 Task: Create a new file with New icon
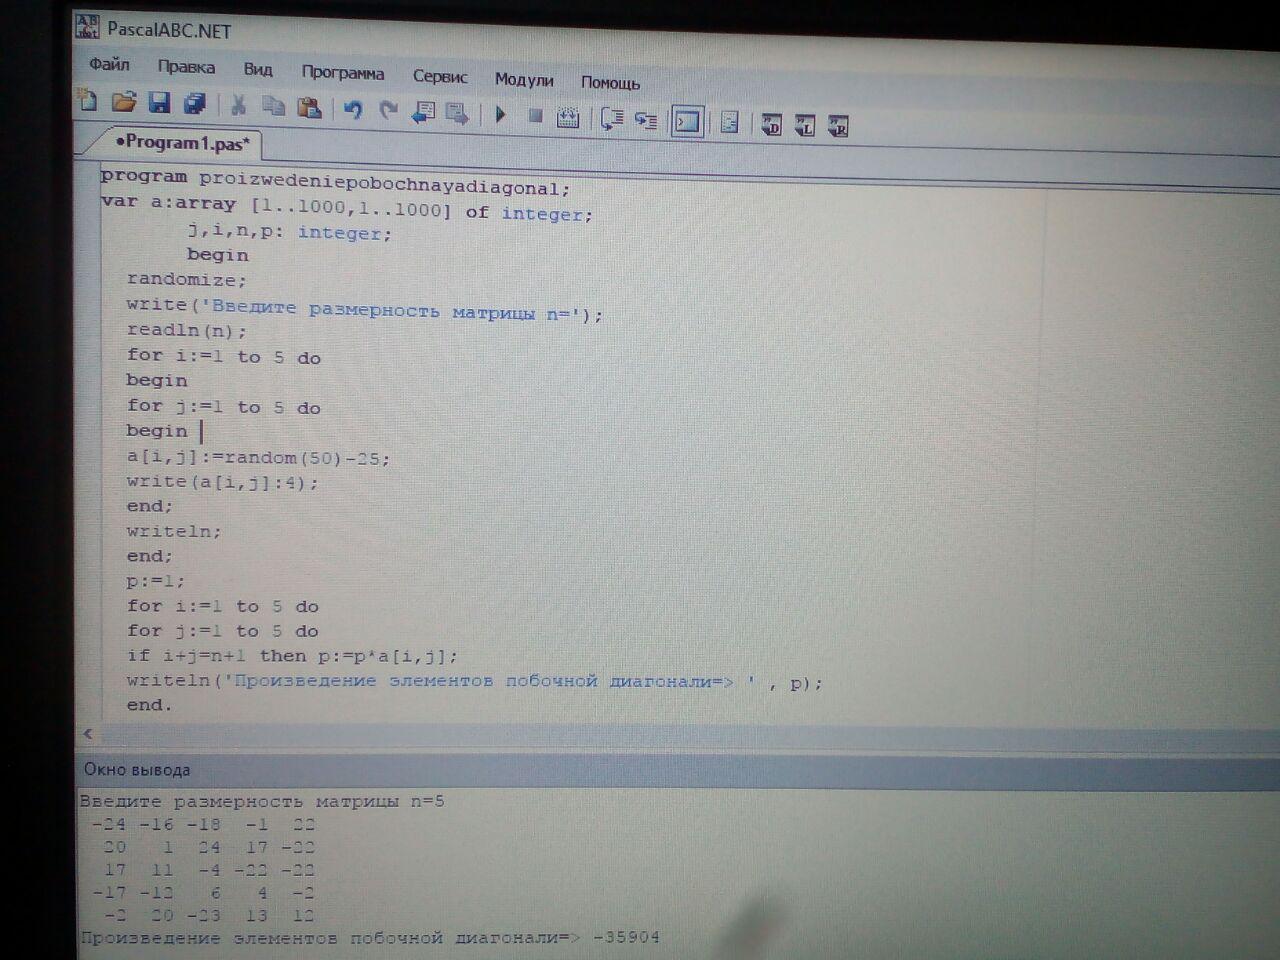88,99
